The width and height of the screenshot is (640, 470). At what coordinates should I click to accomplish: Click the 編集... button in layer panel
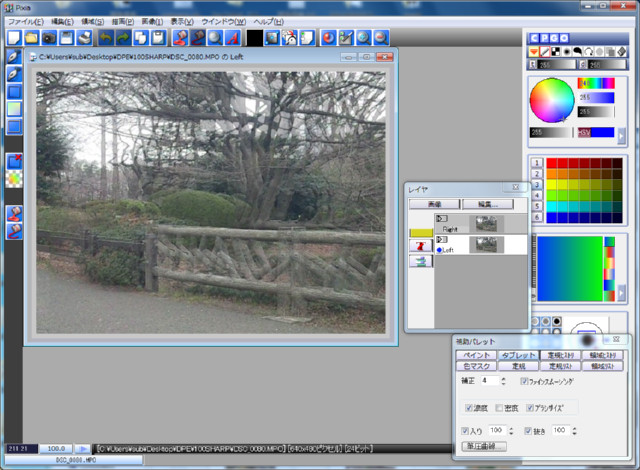click(x=488, y=204)
